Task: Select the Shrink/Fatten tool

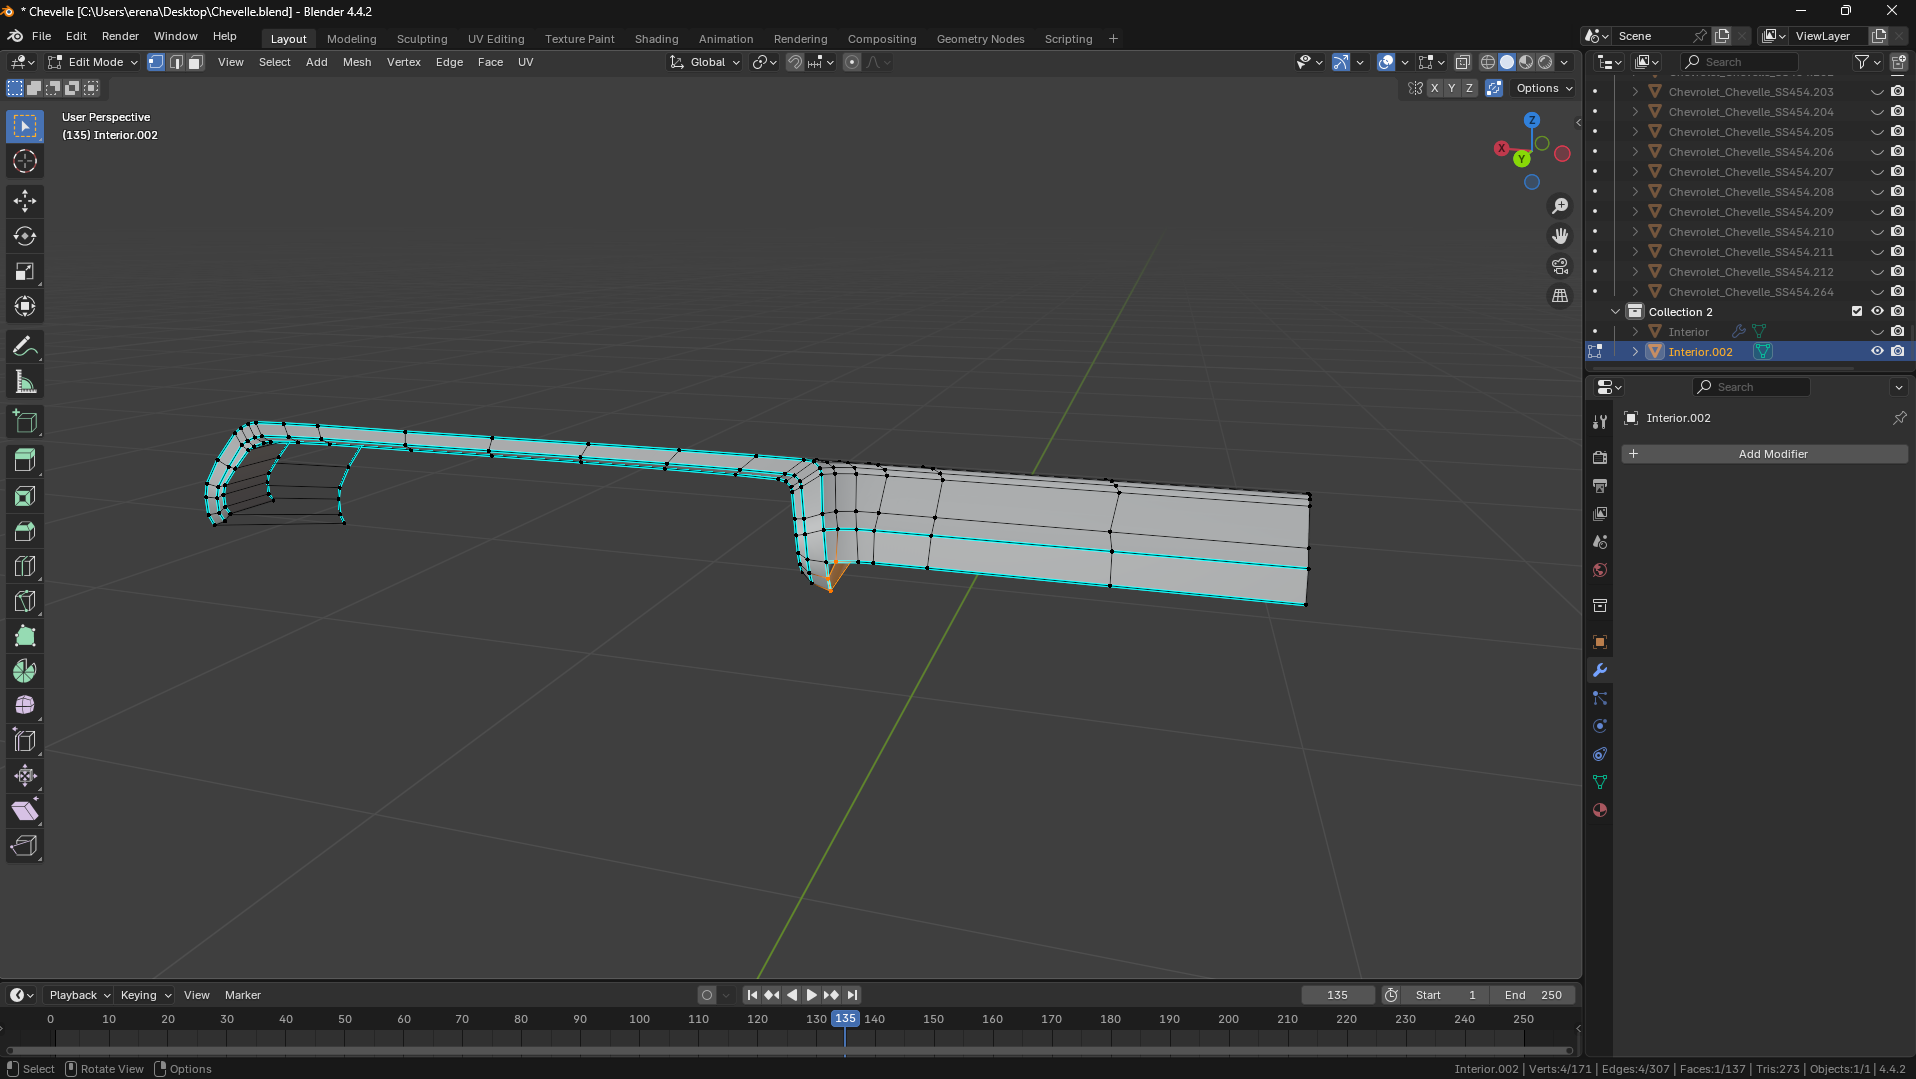Action: click(x=25, y=776)
